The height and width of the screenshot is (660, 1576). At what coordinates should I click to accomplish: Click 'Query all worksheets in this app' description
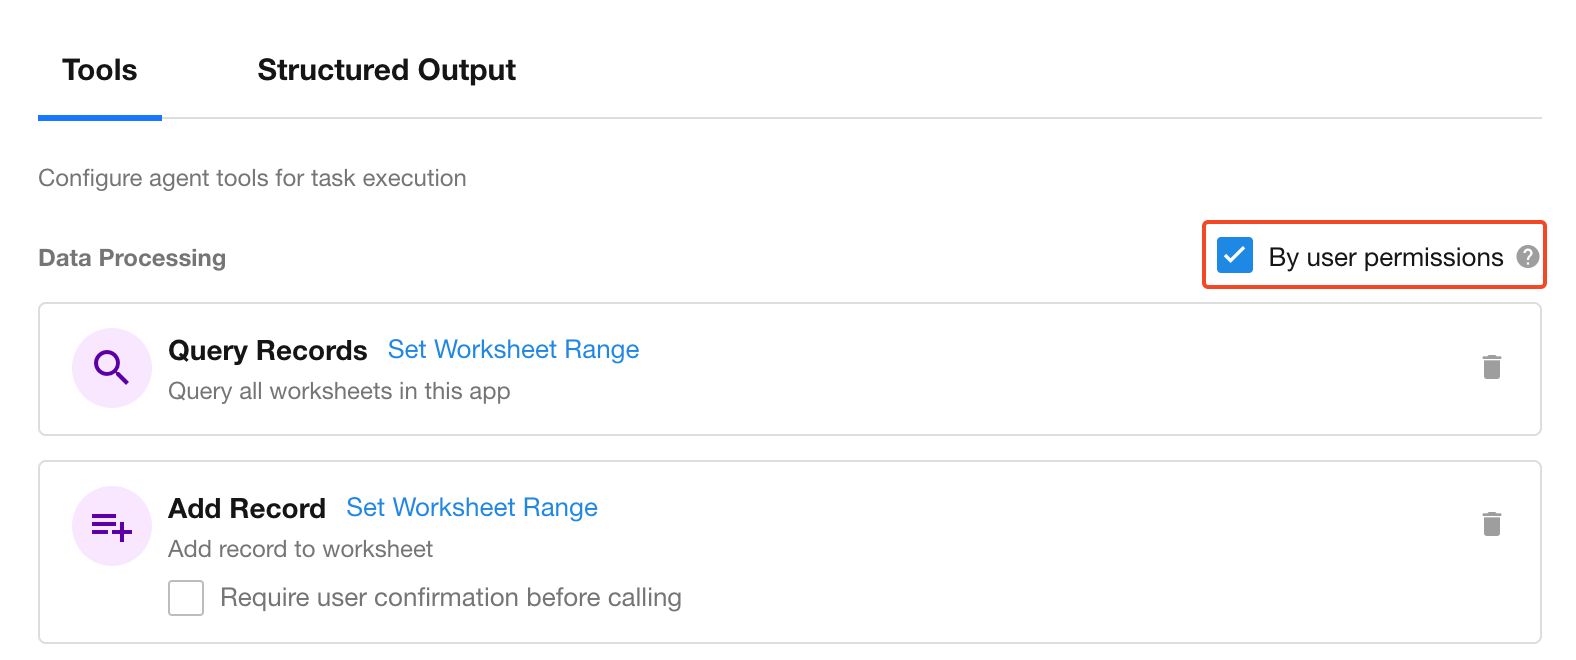(x=339, y=391)
